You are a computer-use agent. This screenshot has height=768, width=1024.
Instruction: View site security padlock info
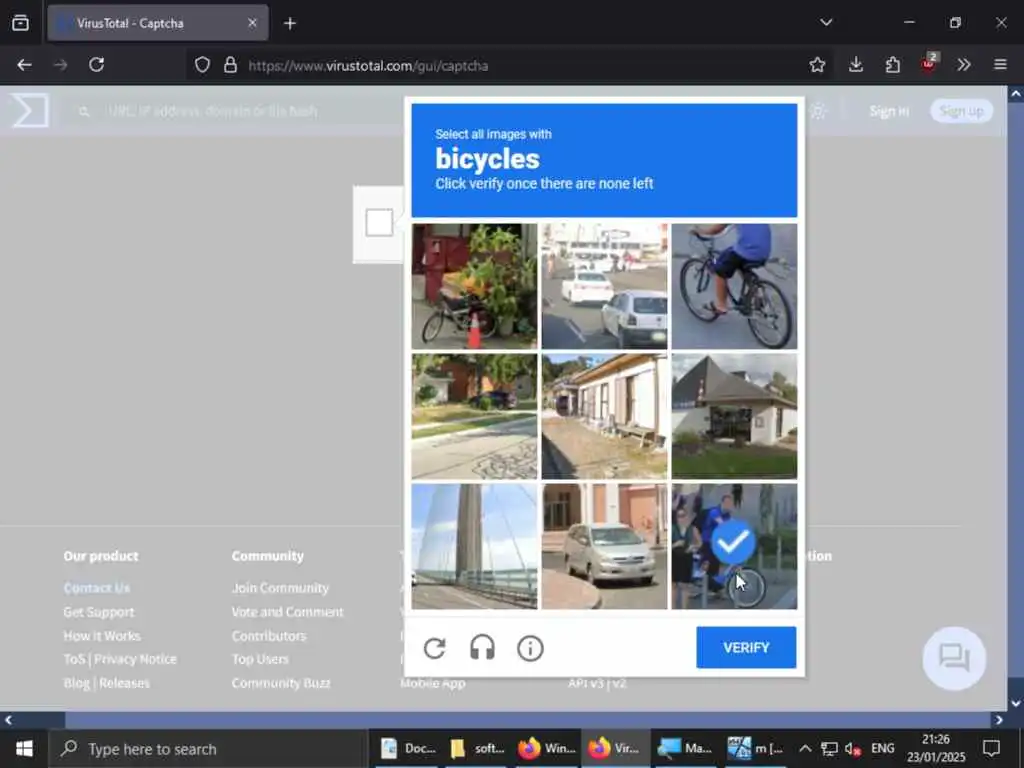(230, 65)
